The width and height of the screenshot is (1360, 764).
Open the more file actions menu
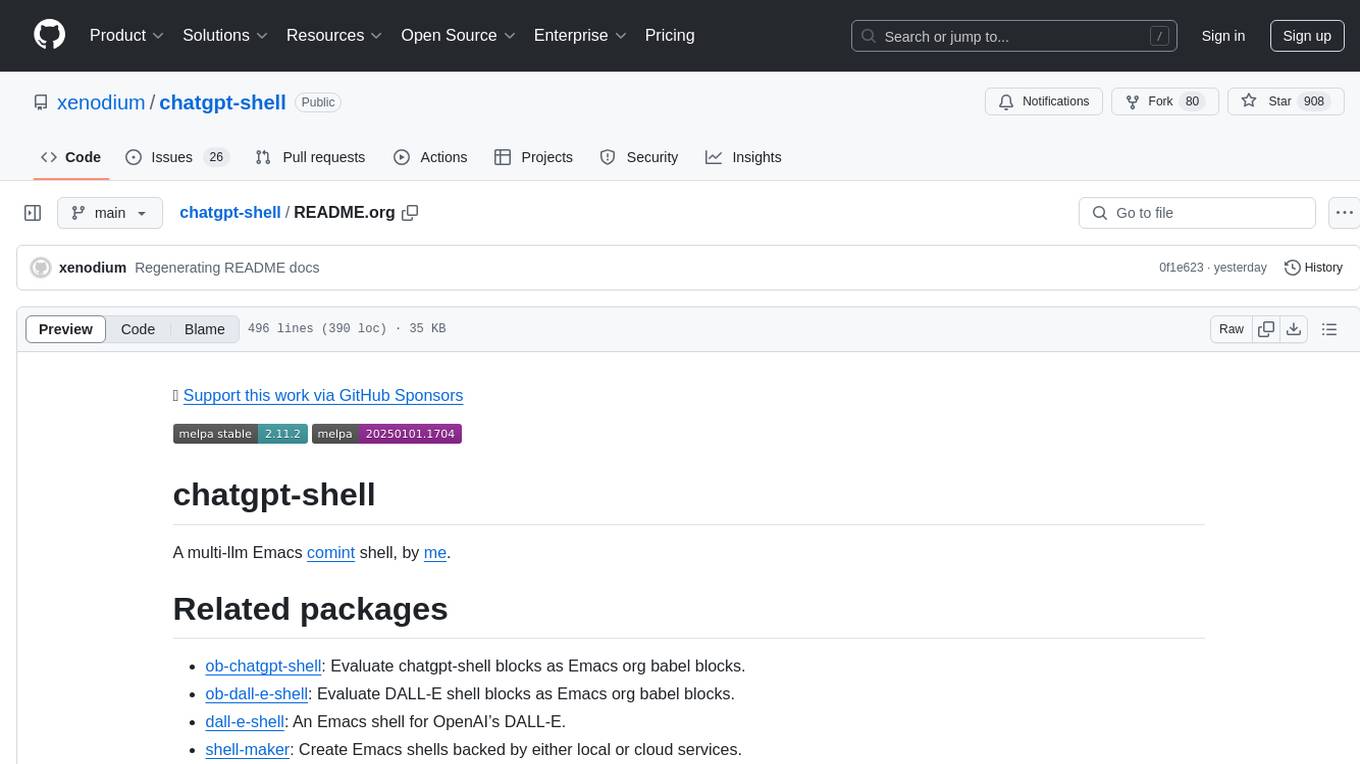point(1344,213)
